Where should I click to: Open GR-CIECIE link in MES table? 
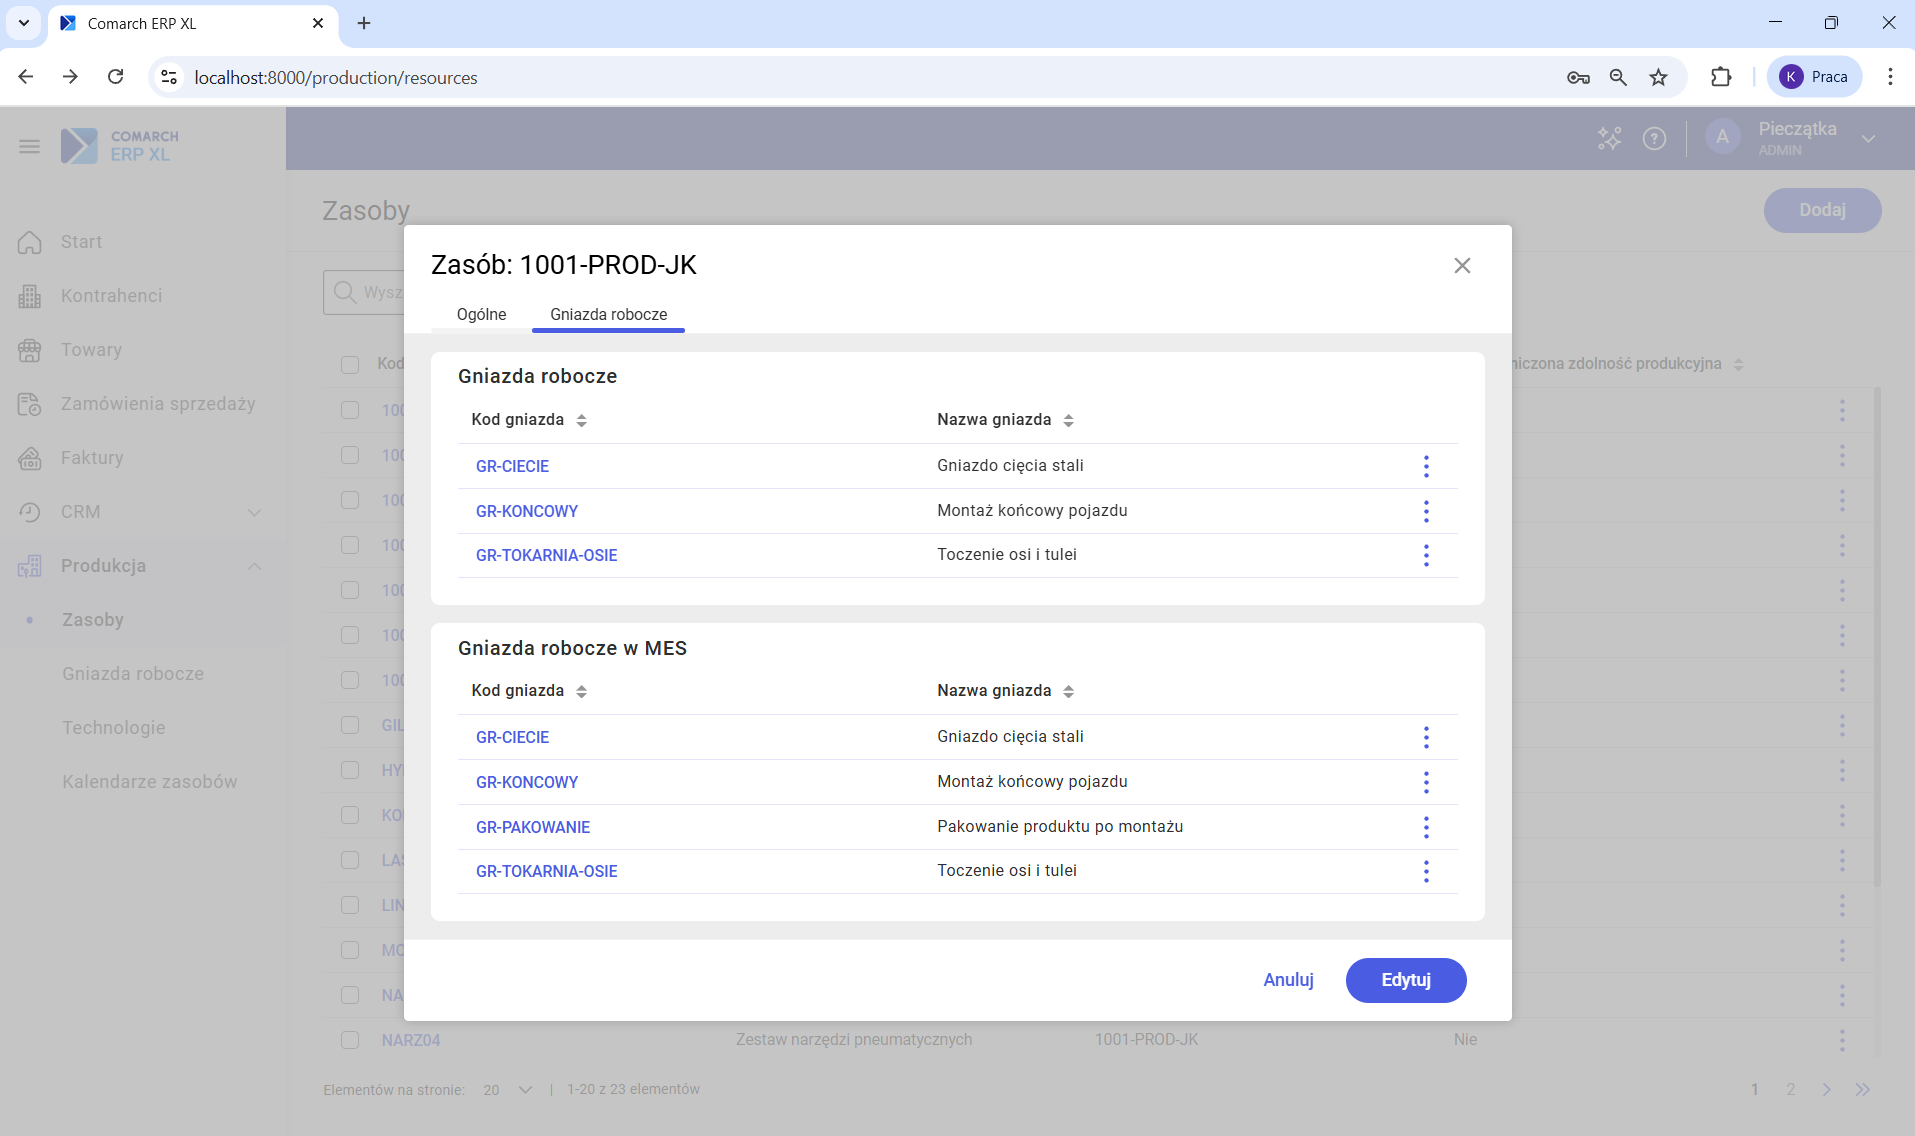pos(512,737)
